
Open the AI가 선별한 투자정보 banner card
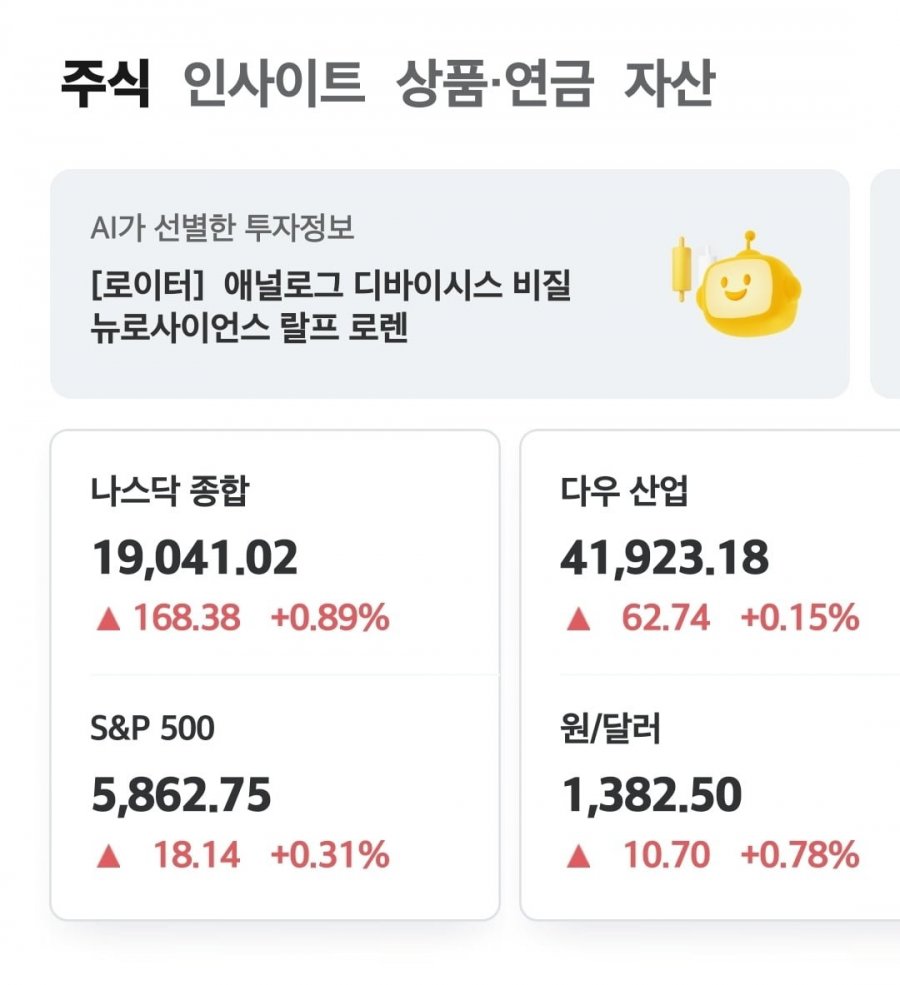pyautogui.click(x=450, y=283)
